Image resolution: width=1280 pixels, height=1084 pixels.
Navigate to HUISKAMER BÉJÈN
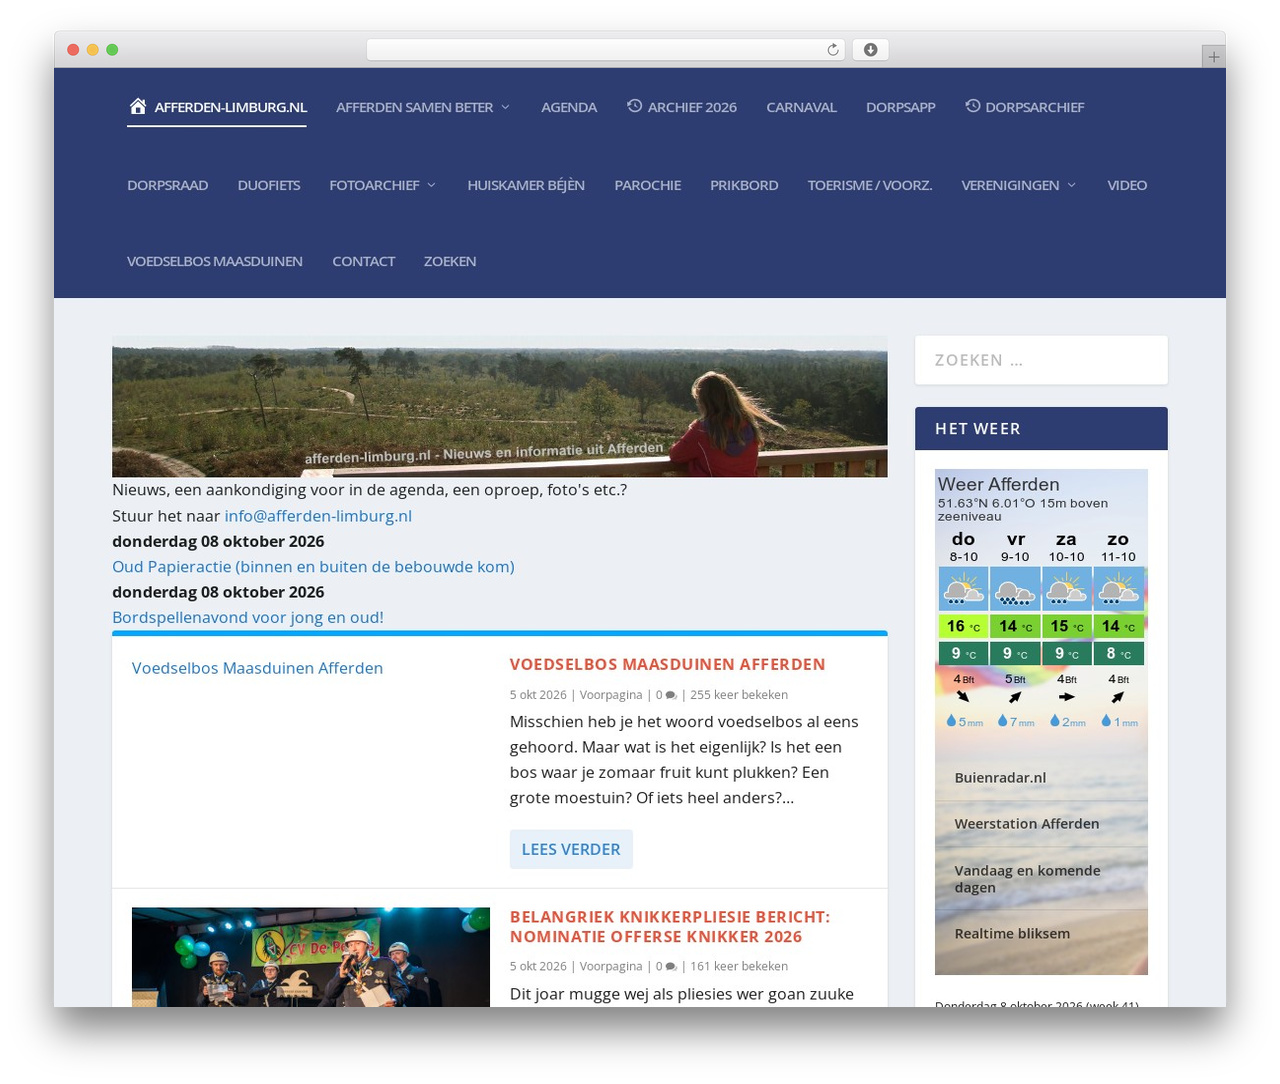(x=526, y=185)
